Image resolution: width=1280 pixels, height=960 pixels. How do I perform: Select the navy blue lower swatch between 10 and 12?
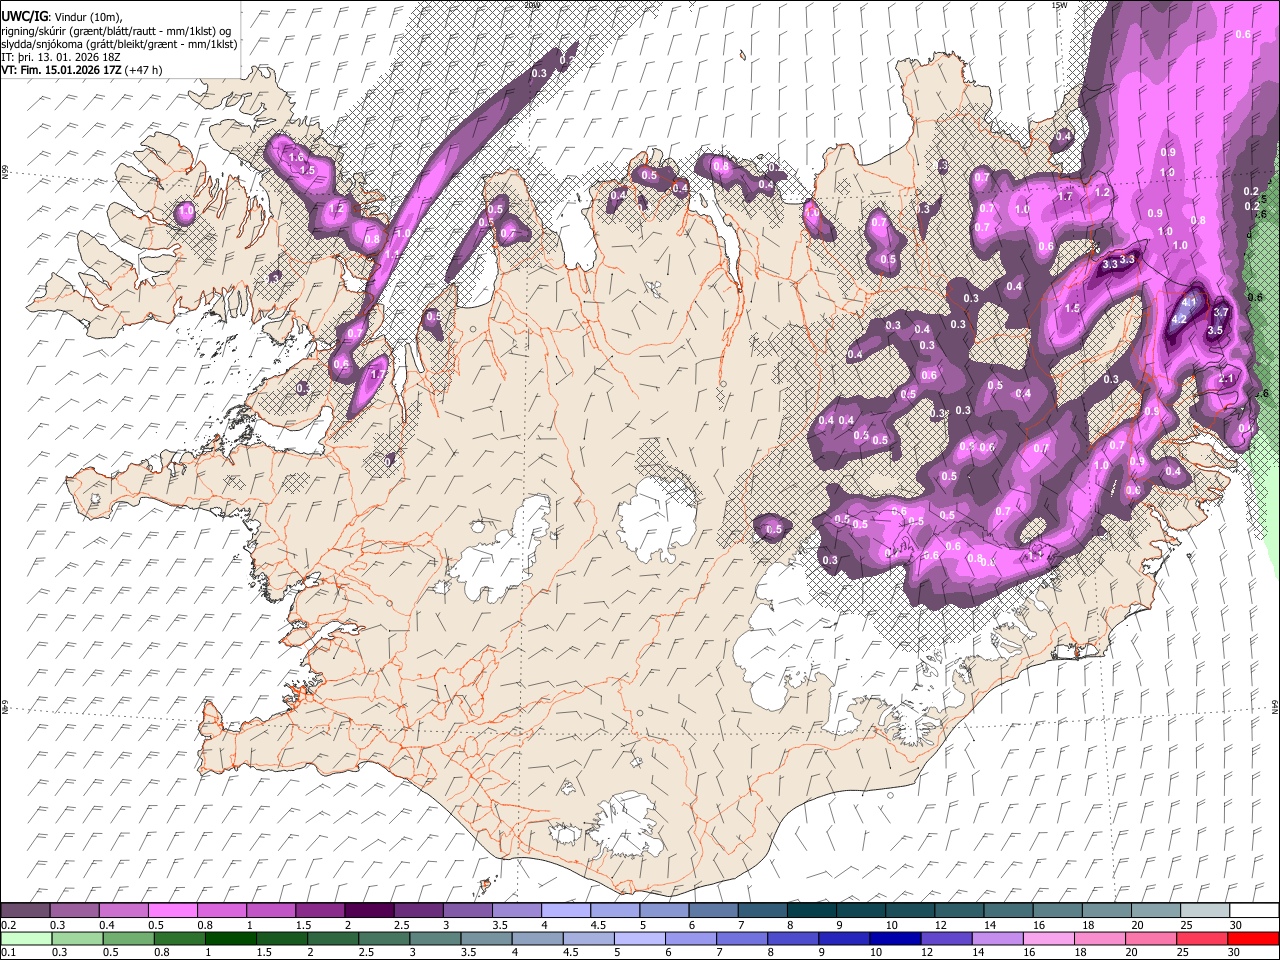click(x=895, y=939)
